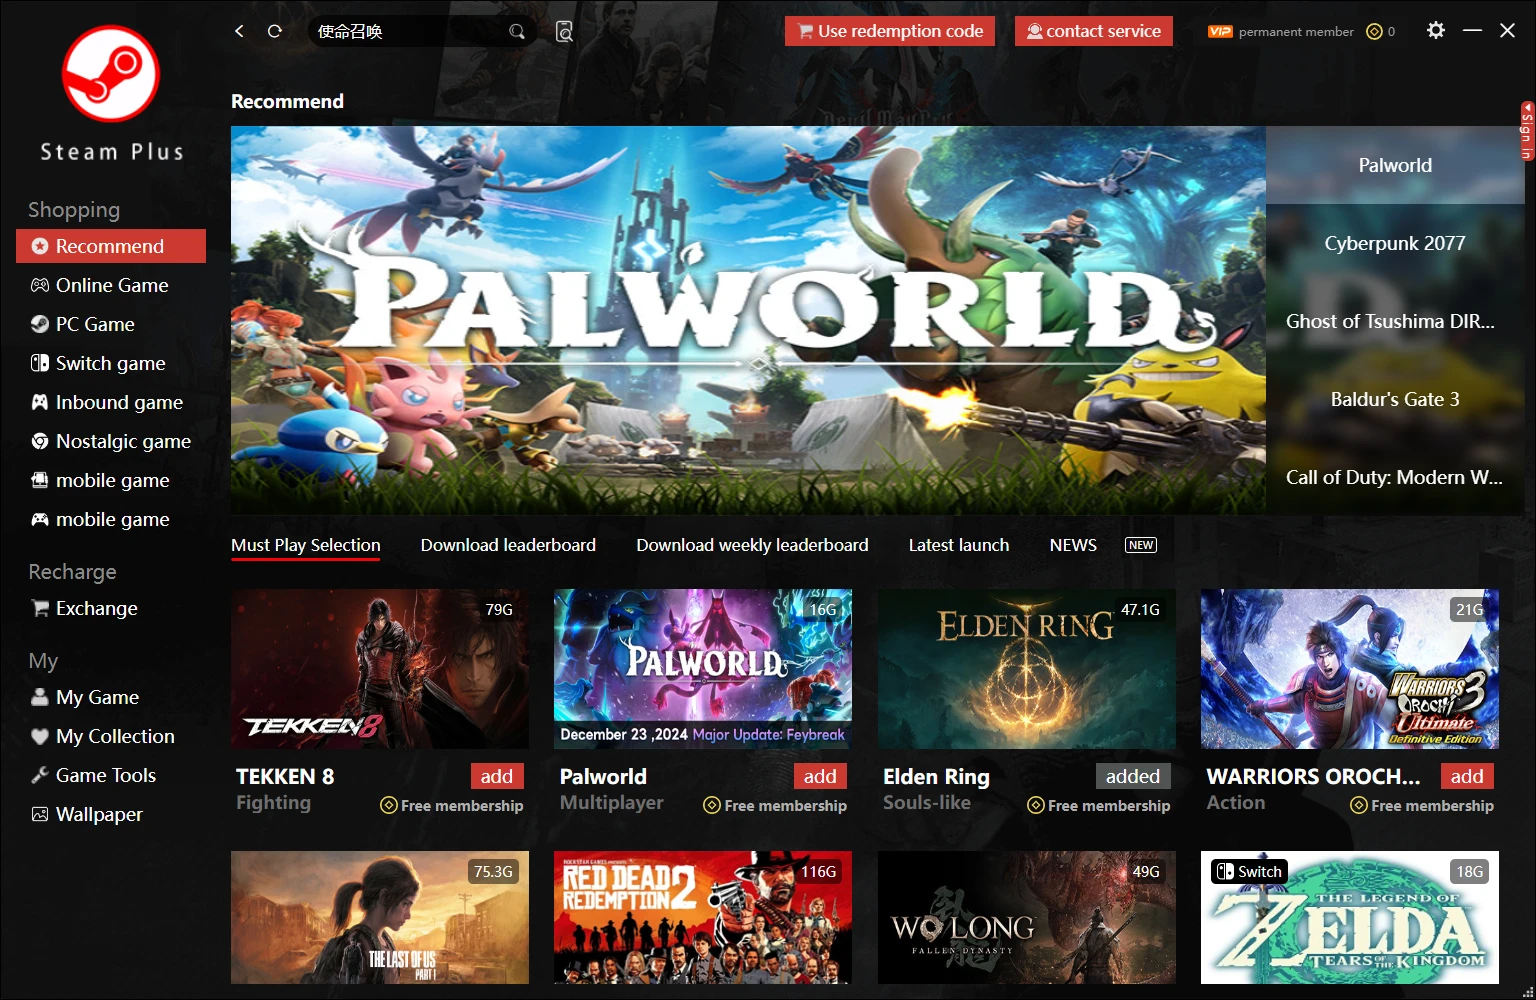Viewport: 1536px width, 1000px height.
Task: Select Cyberpunk 2077 in banner list
Action: click(1394, 243)
